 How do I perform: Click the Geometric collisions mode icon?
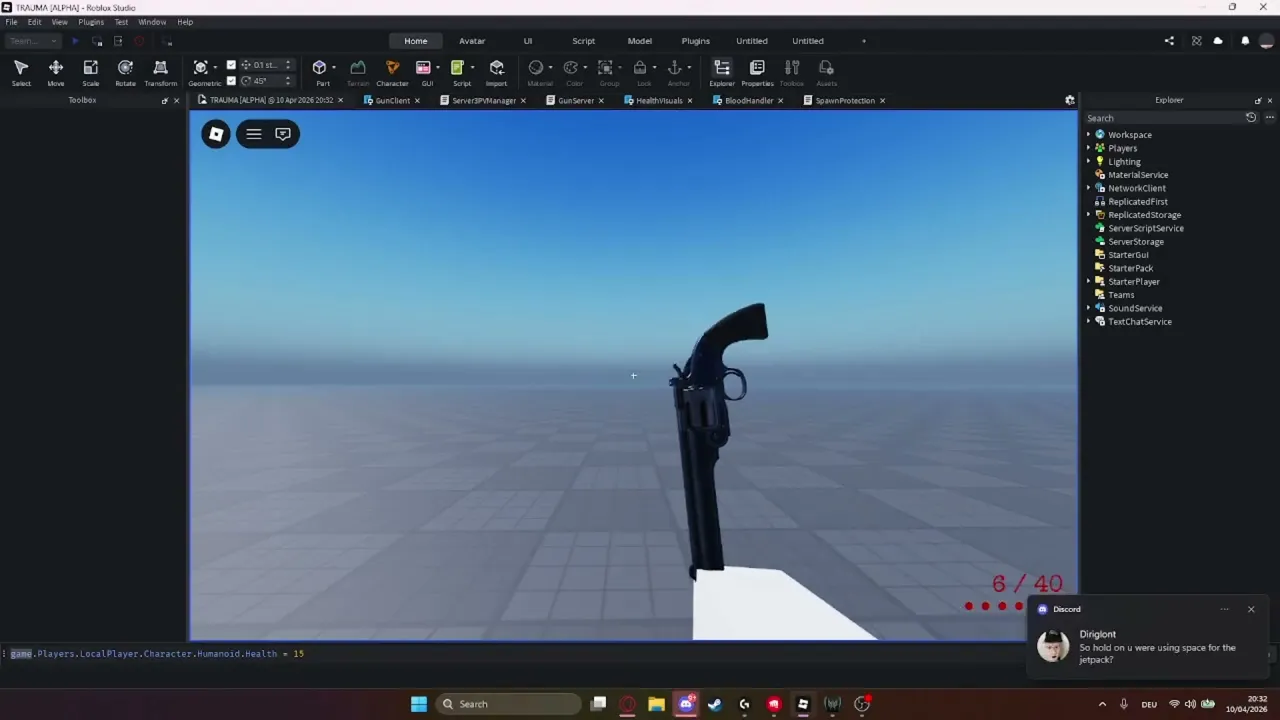(201, 68)
